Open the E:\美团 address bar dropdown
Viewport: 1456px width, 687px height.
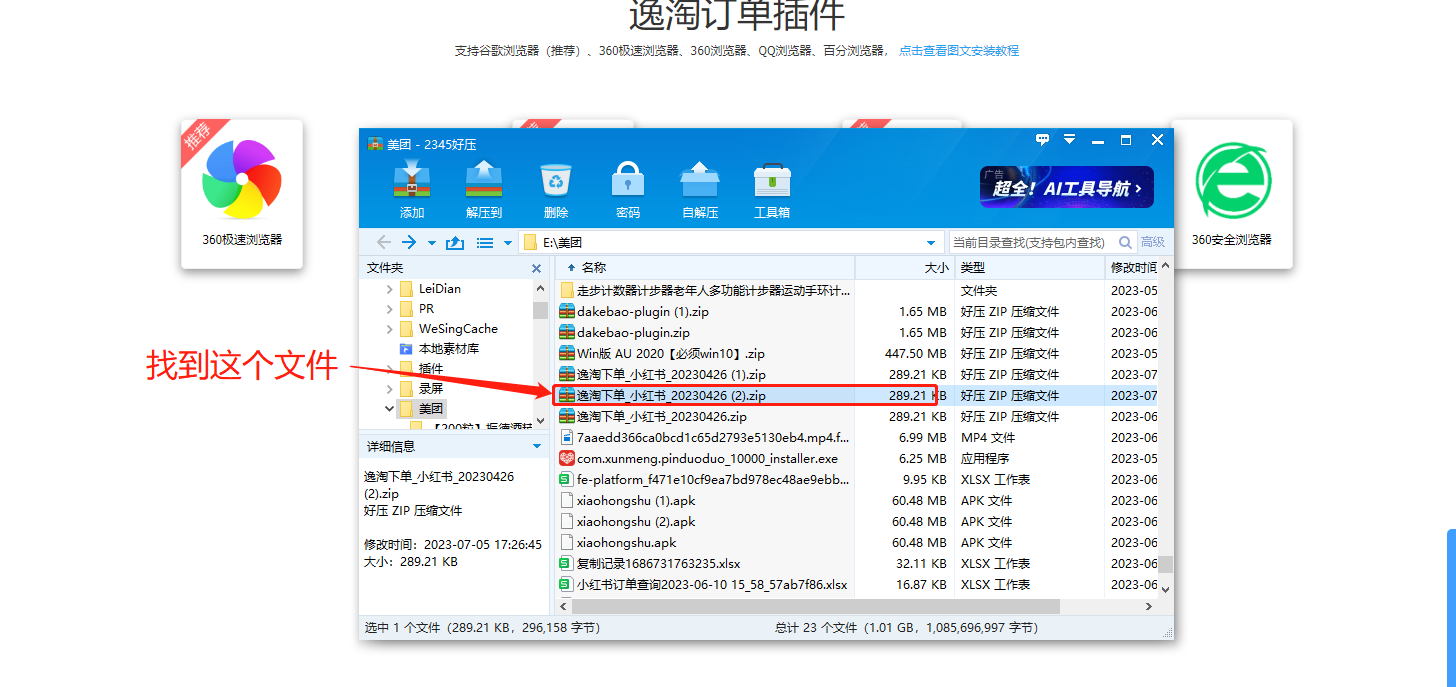click(931, 243)
